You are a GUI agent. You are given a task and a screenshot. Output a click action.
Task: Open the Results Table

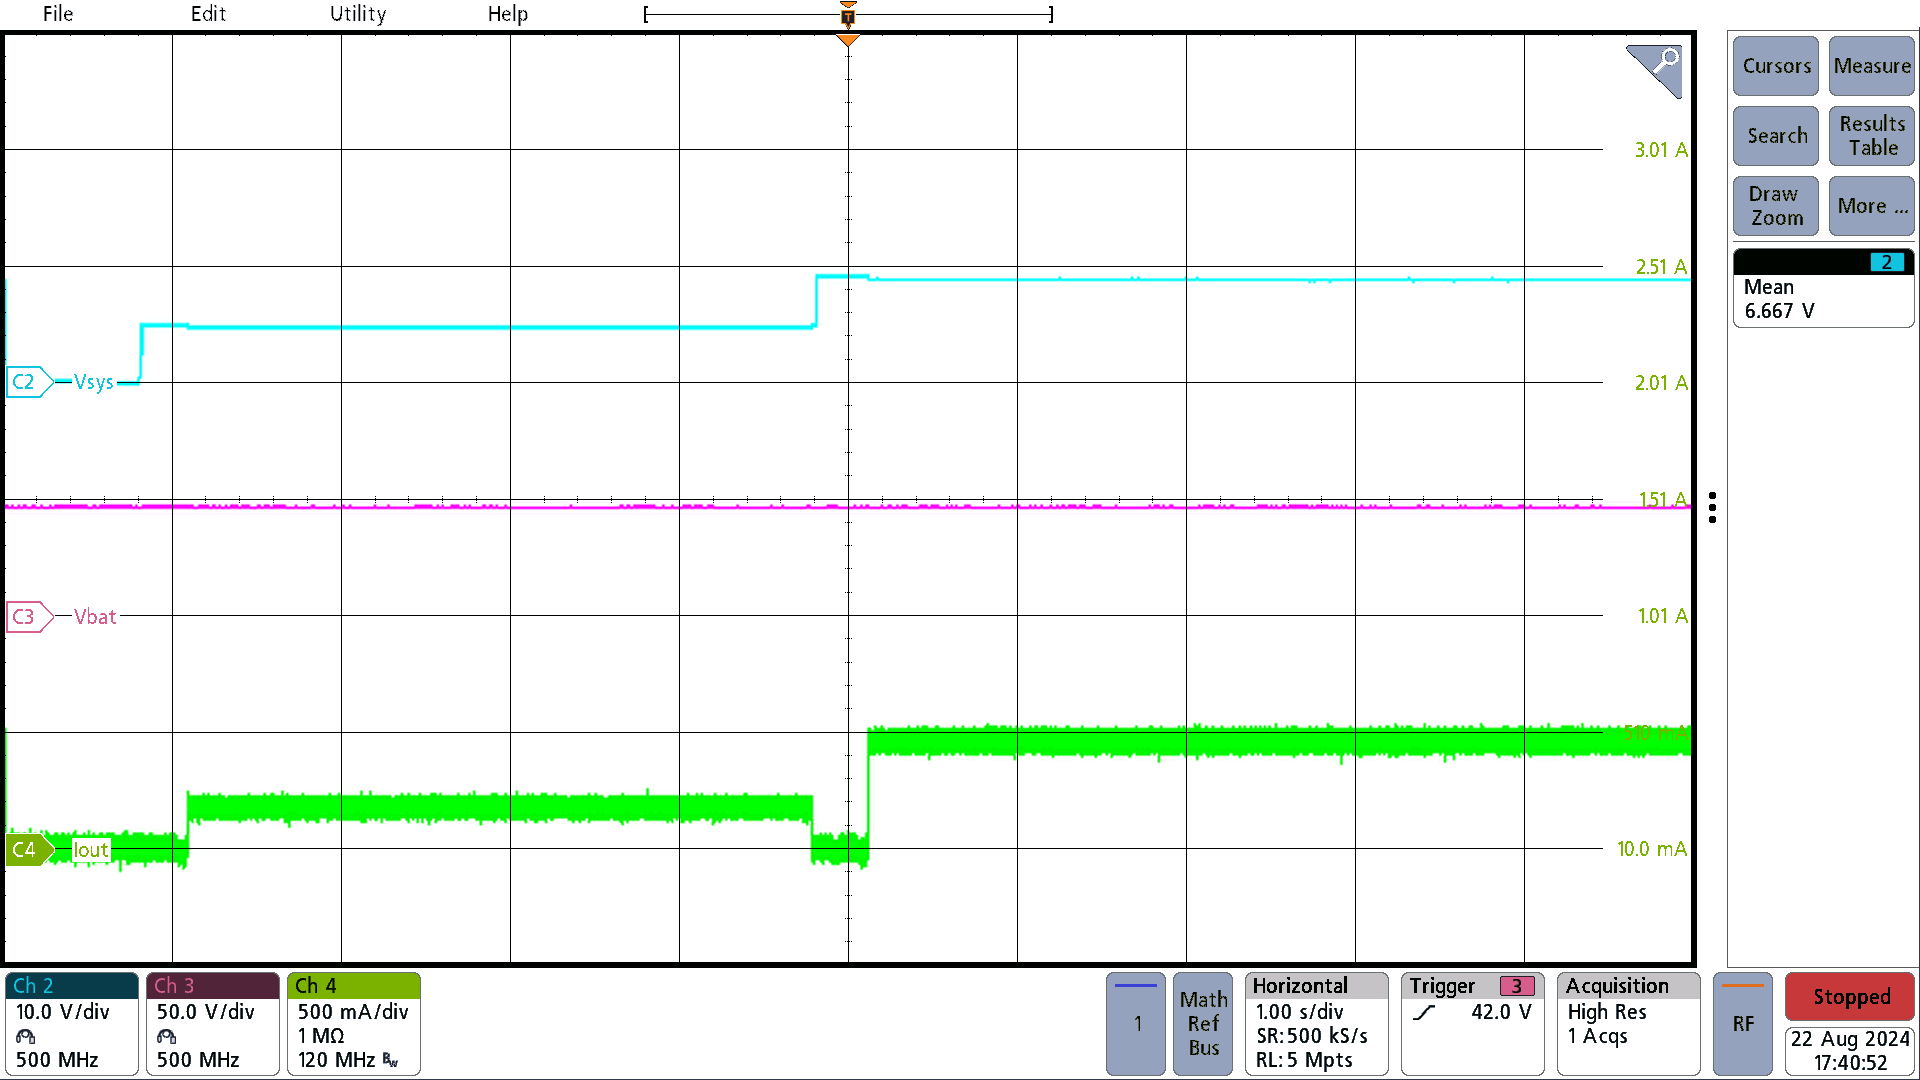(1872, 136)
